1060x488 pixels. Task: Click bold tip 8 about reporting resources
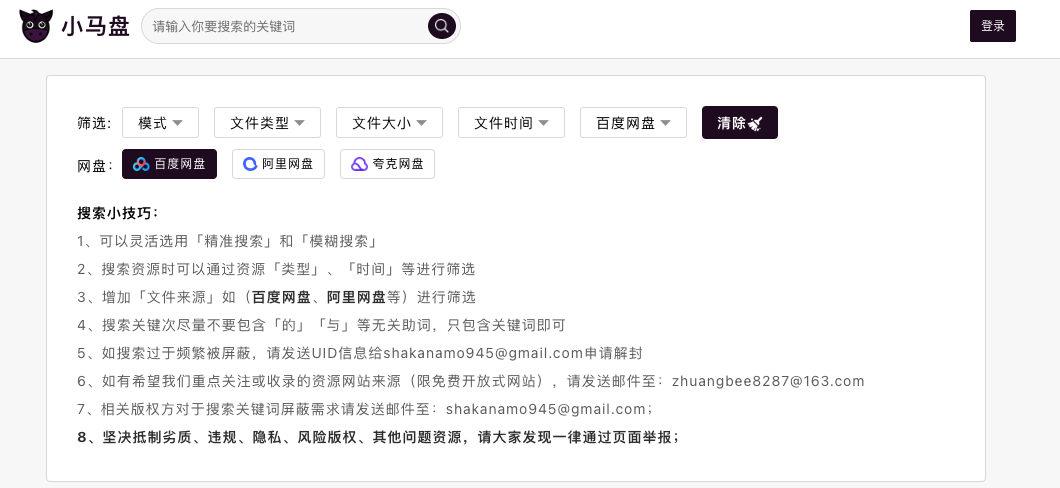pos(379,437)
